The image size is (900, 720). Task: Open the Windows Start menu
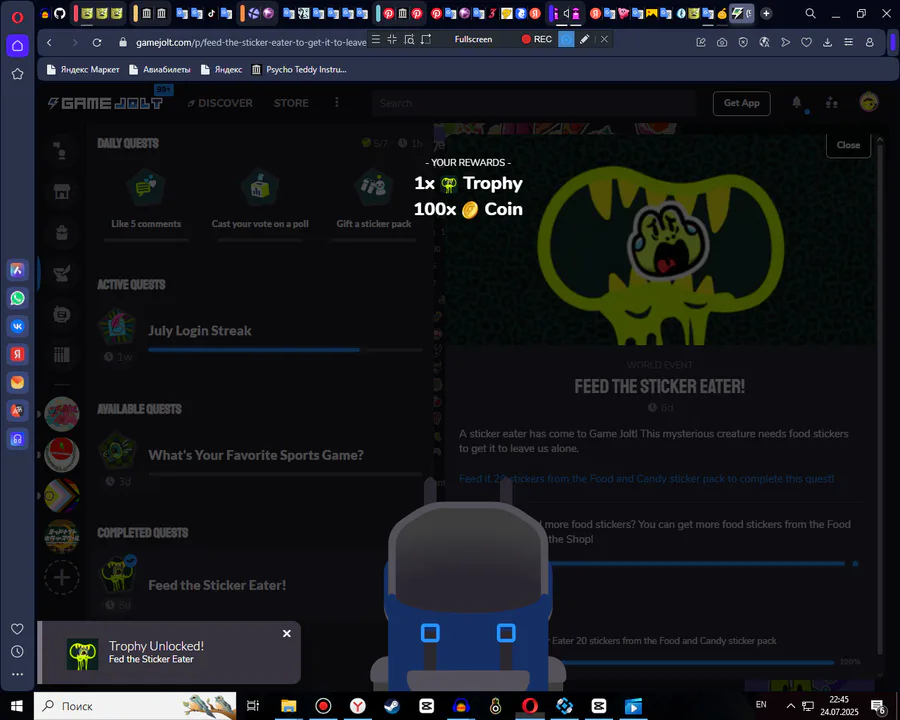pyautogui.click(x=17, y=706)
